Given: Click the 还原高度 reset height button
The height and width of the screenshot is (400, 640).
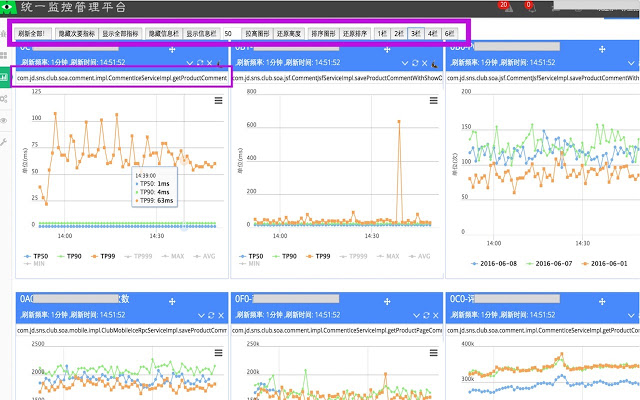Looking at the screenshot, I should 289,33.
